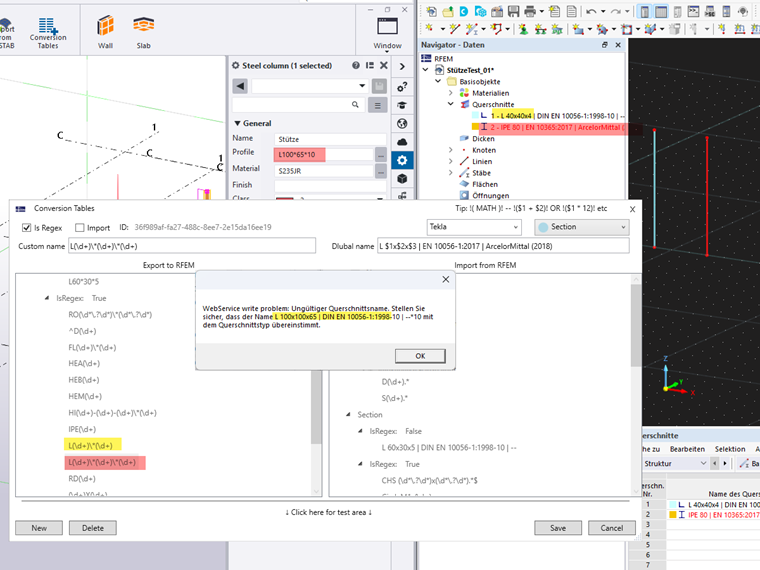The height and width of the screenshot is (570, 760).
Task: Select Flächen in navigator tree
Action: [485, 184]
